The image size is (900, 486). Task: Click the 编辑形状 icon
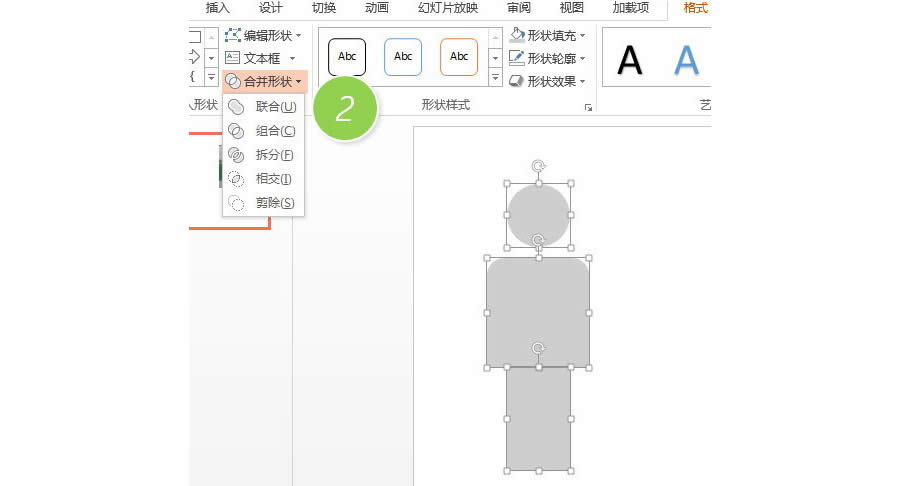[232, 35]
